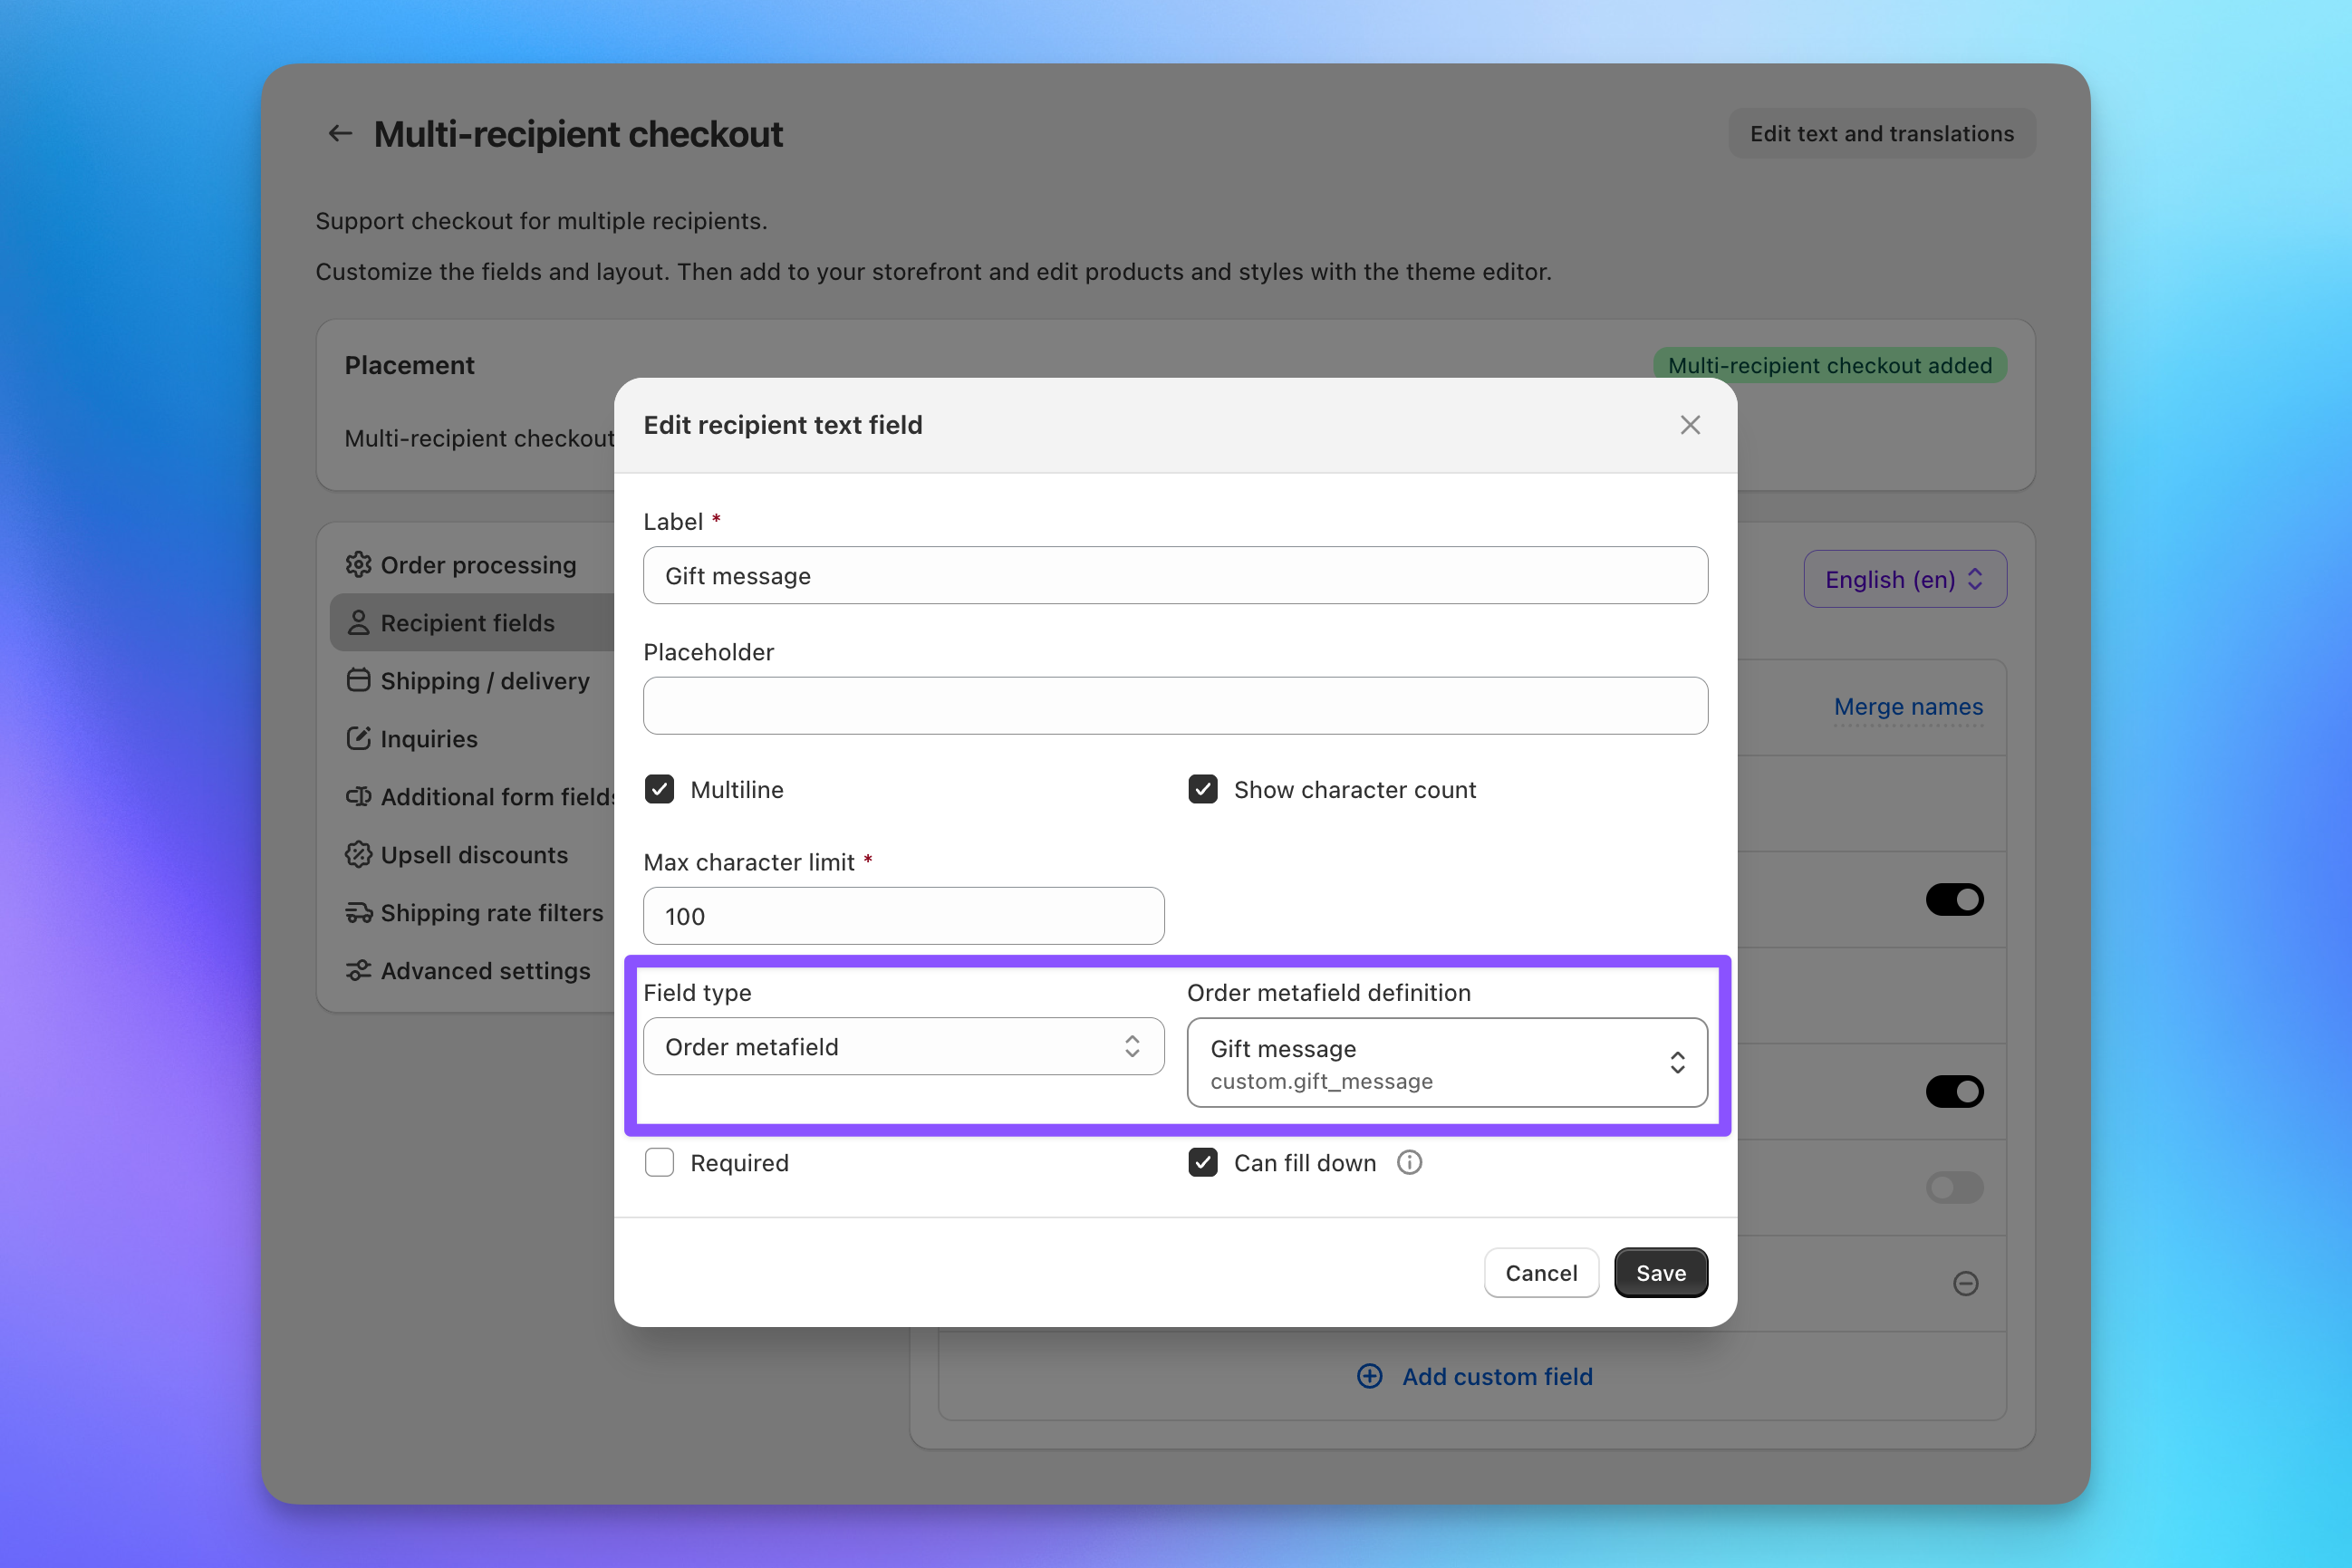Viewport: 2352px width, 1568px height.
Task: Click the back arrow beside Multi-recipient checkout
Action: [339, 133]
